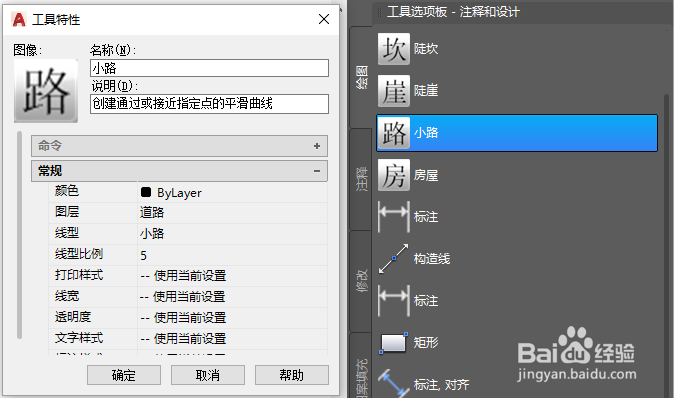This screenshot has width=674, height=398.
Task: Click the 说明 description input field
Action: click(x=209, y=104)
